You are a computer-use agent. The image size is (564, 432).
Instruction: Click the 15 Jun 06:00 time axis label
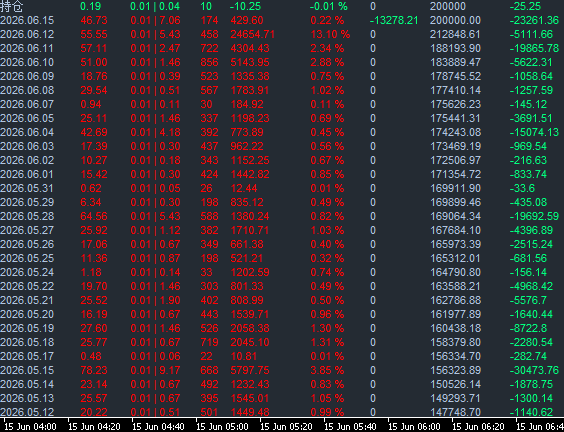coord(414,427)
